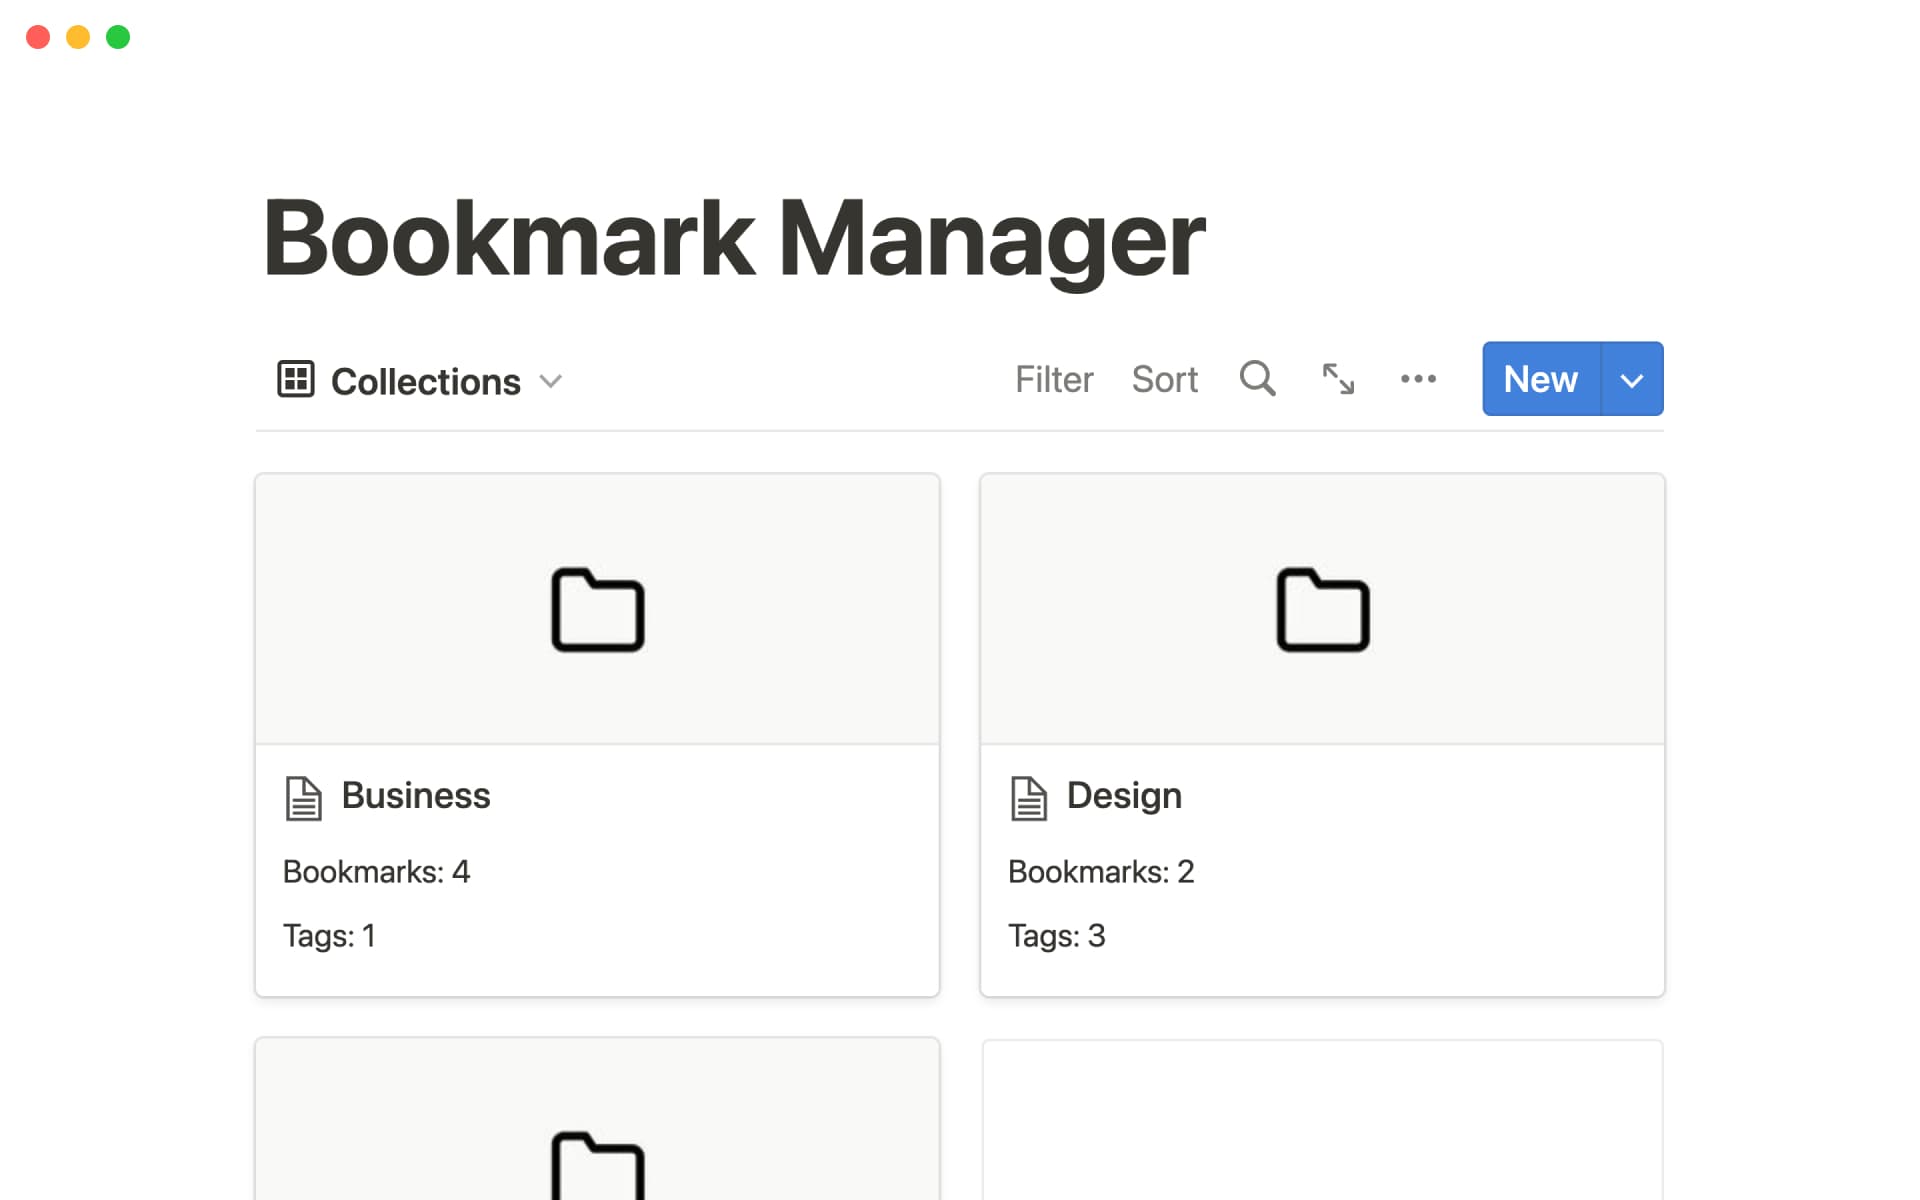
Task: Click the folder icon on the Design card
Action: pyautogui.click(x=1322, y=610)
